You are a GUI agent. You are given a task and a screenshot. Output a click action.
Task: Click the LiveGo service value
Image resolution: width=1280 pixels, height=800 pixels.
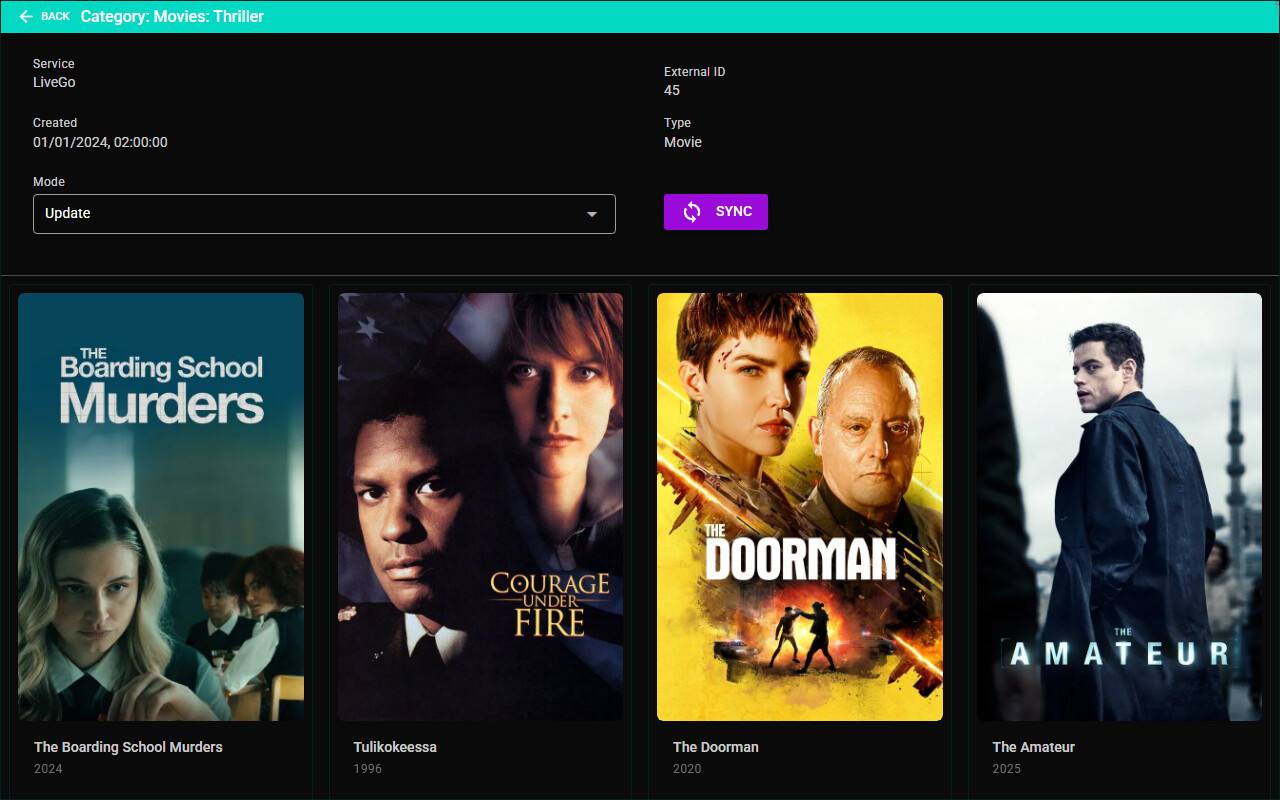[54, 82]
